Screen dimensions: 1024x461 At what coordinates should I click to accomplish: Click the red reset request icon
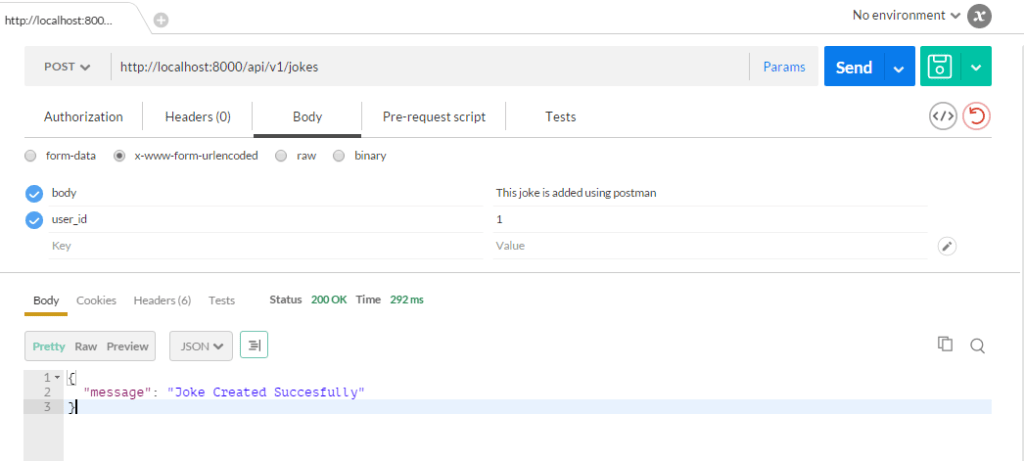[x=976, y=117]
